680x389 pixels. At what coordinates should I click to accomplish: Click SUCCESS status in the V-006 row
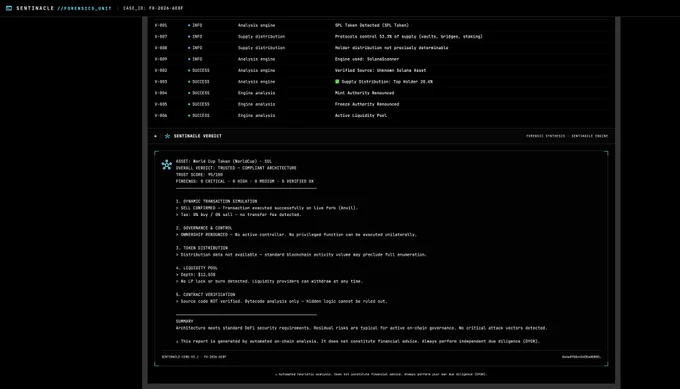coord(199,116)
